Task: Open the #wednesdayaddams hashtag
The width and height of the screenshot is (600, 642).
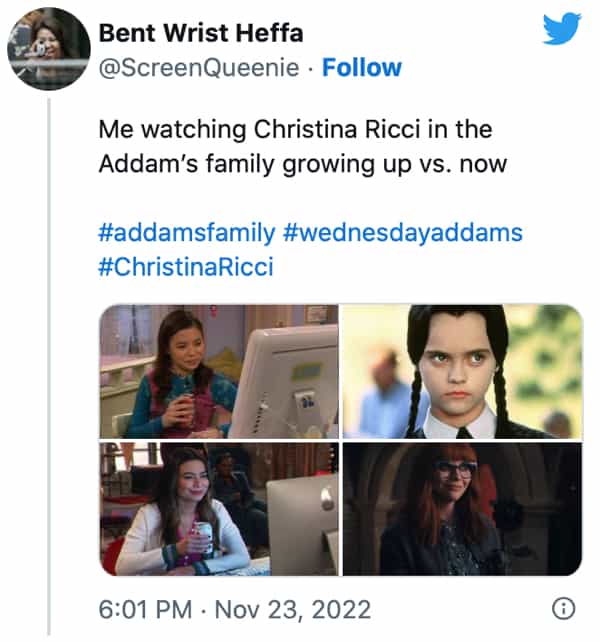Action: (403, 233)
